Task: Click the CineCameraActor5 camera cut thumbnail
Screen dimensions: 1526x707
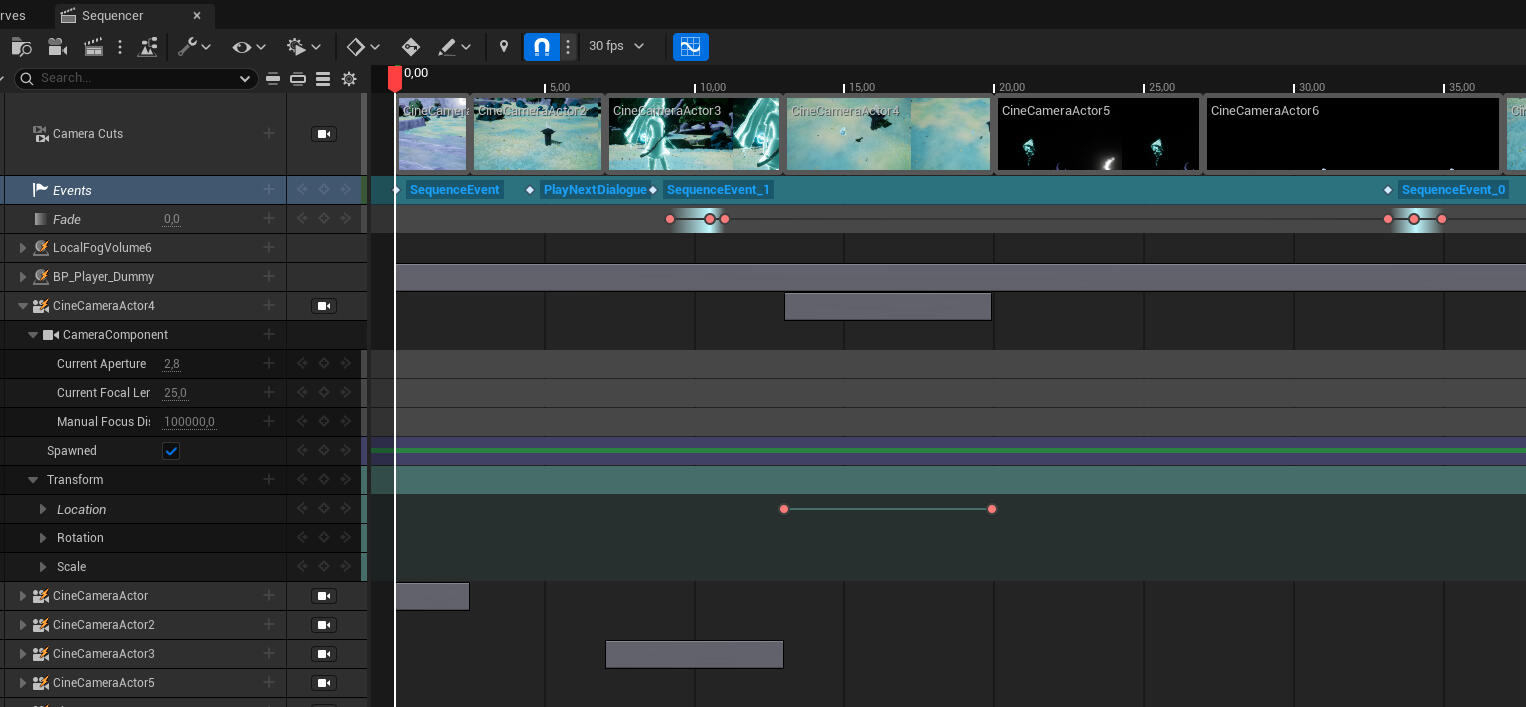Action: click(x=1097, y=135)
